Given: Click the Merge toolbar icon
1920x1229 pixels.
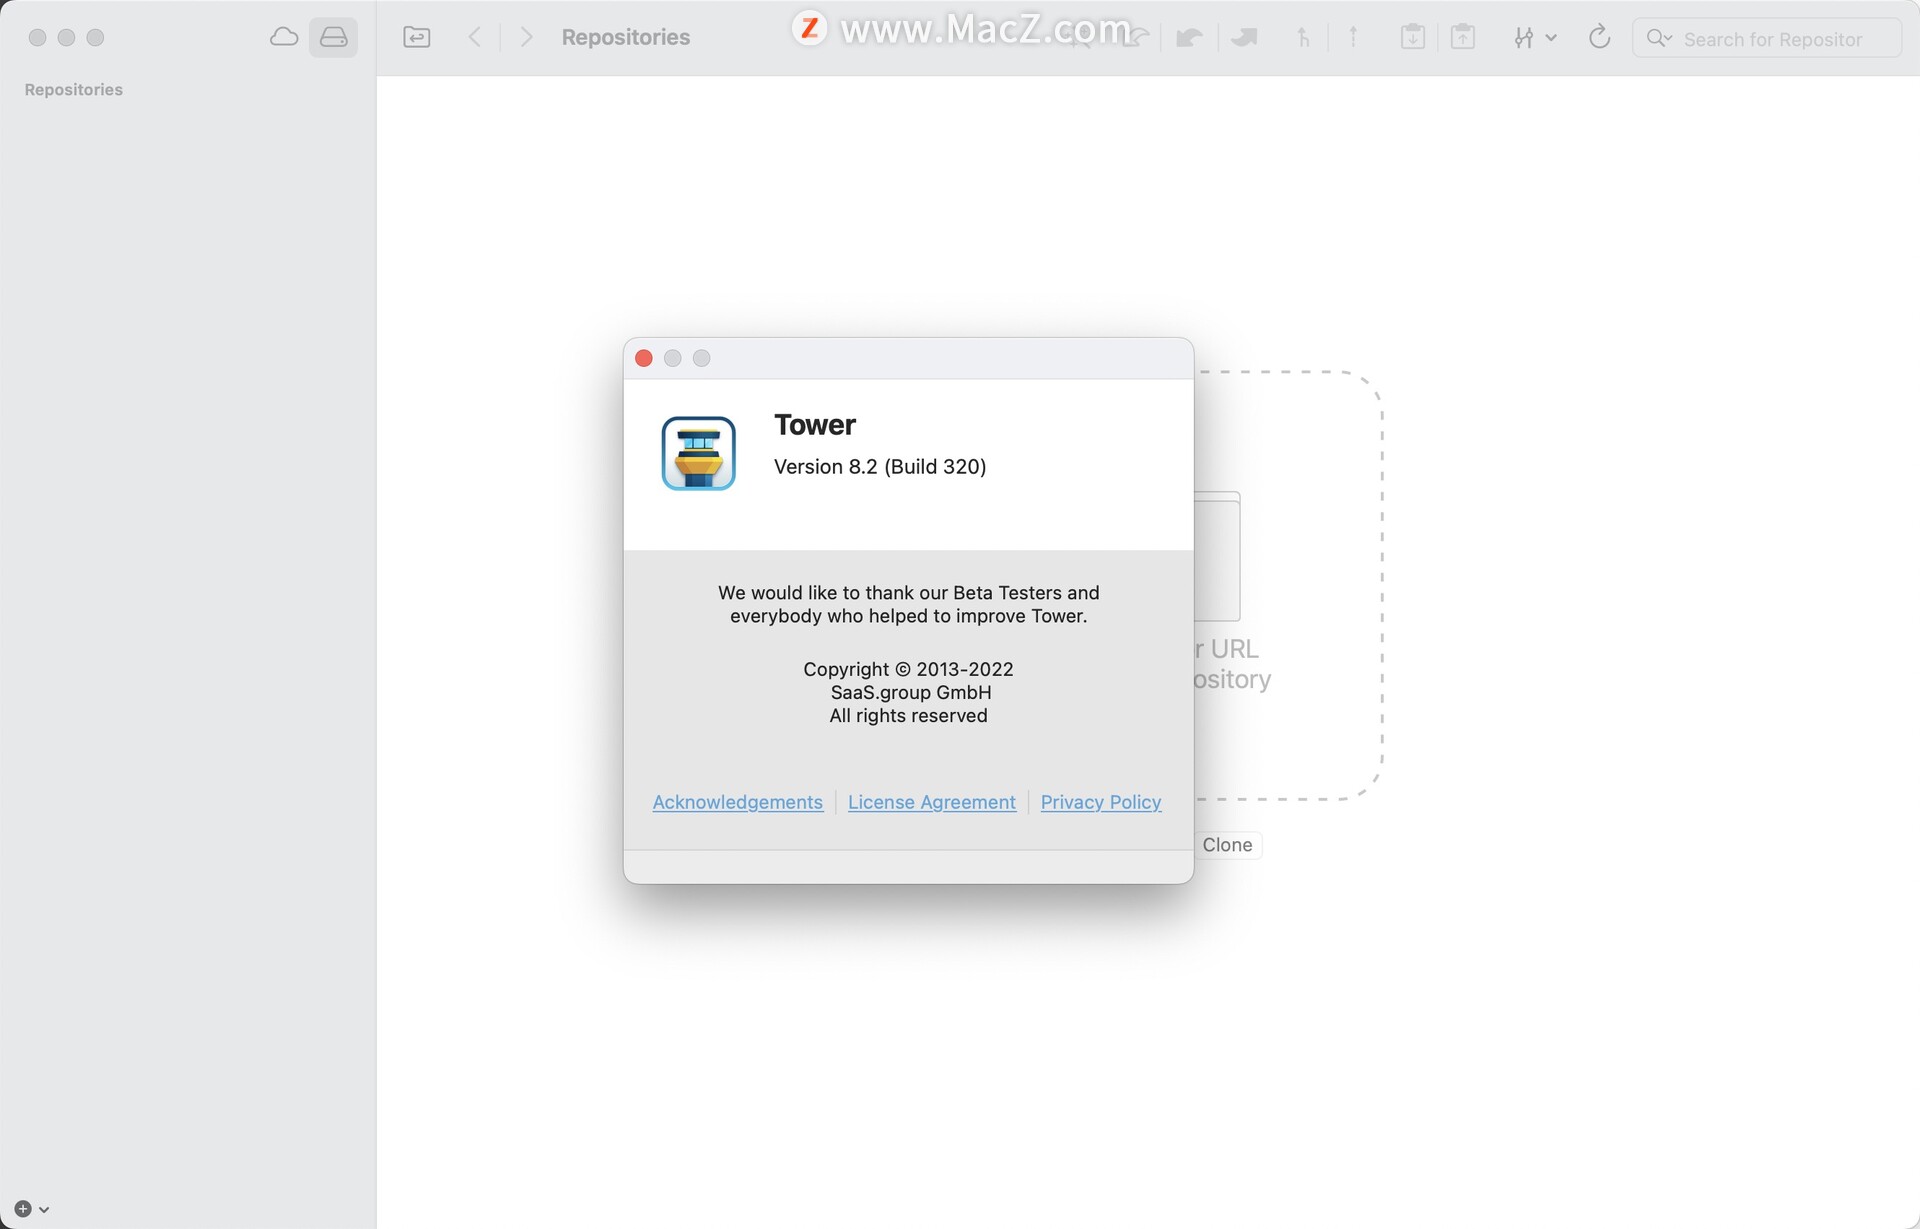Looking at the screenshot, I should (x=1303, y=38).
